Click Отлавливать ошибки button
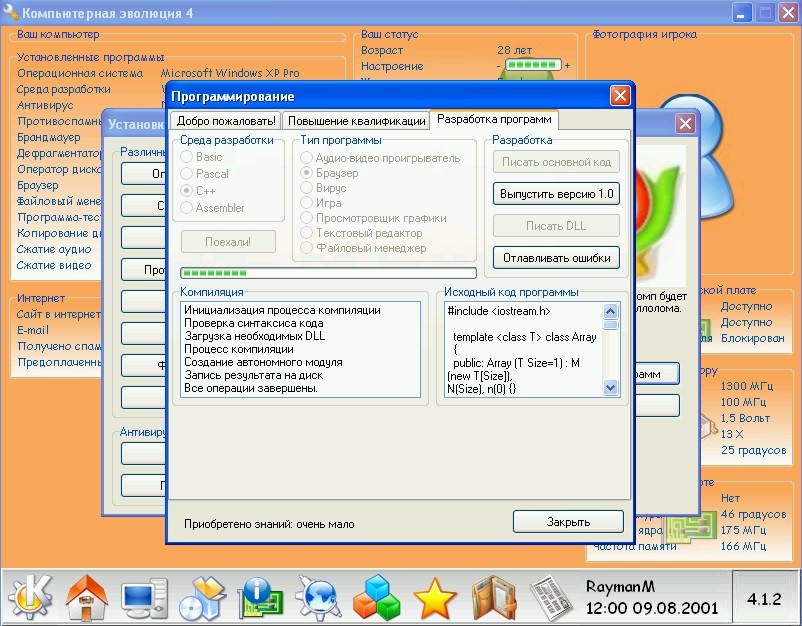 556,258
